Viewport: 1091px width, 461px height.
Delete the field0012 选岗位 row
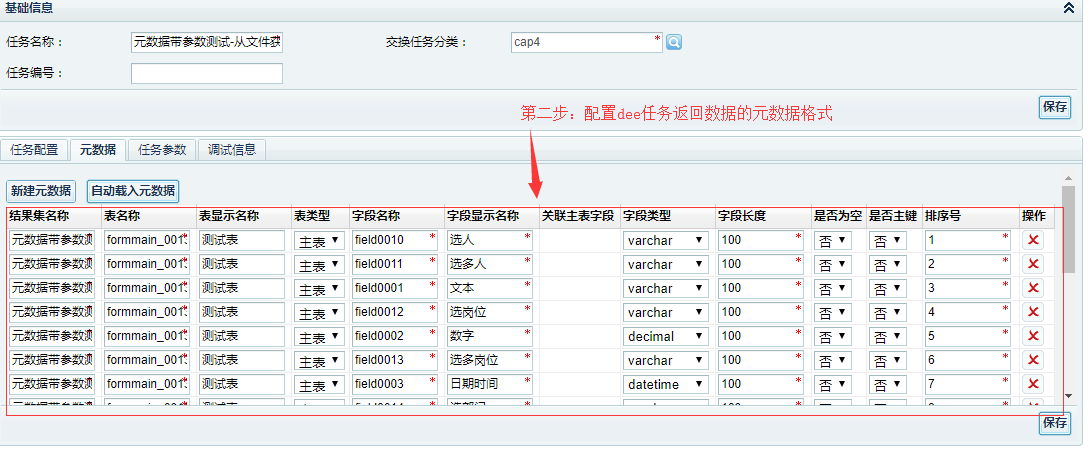click(x=1033, y=312)
